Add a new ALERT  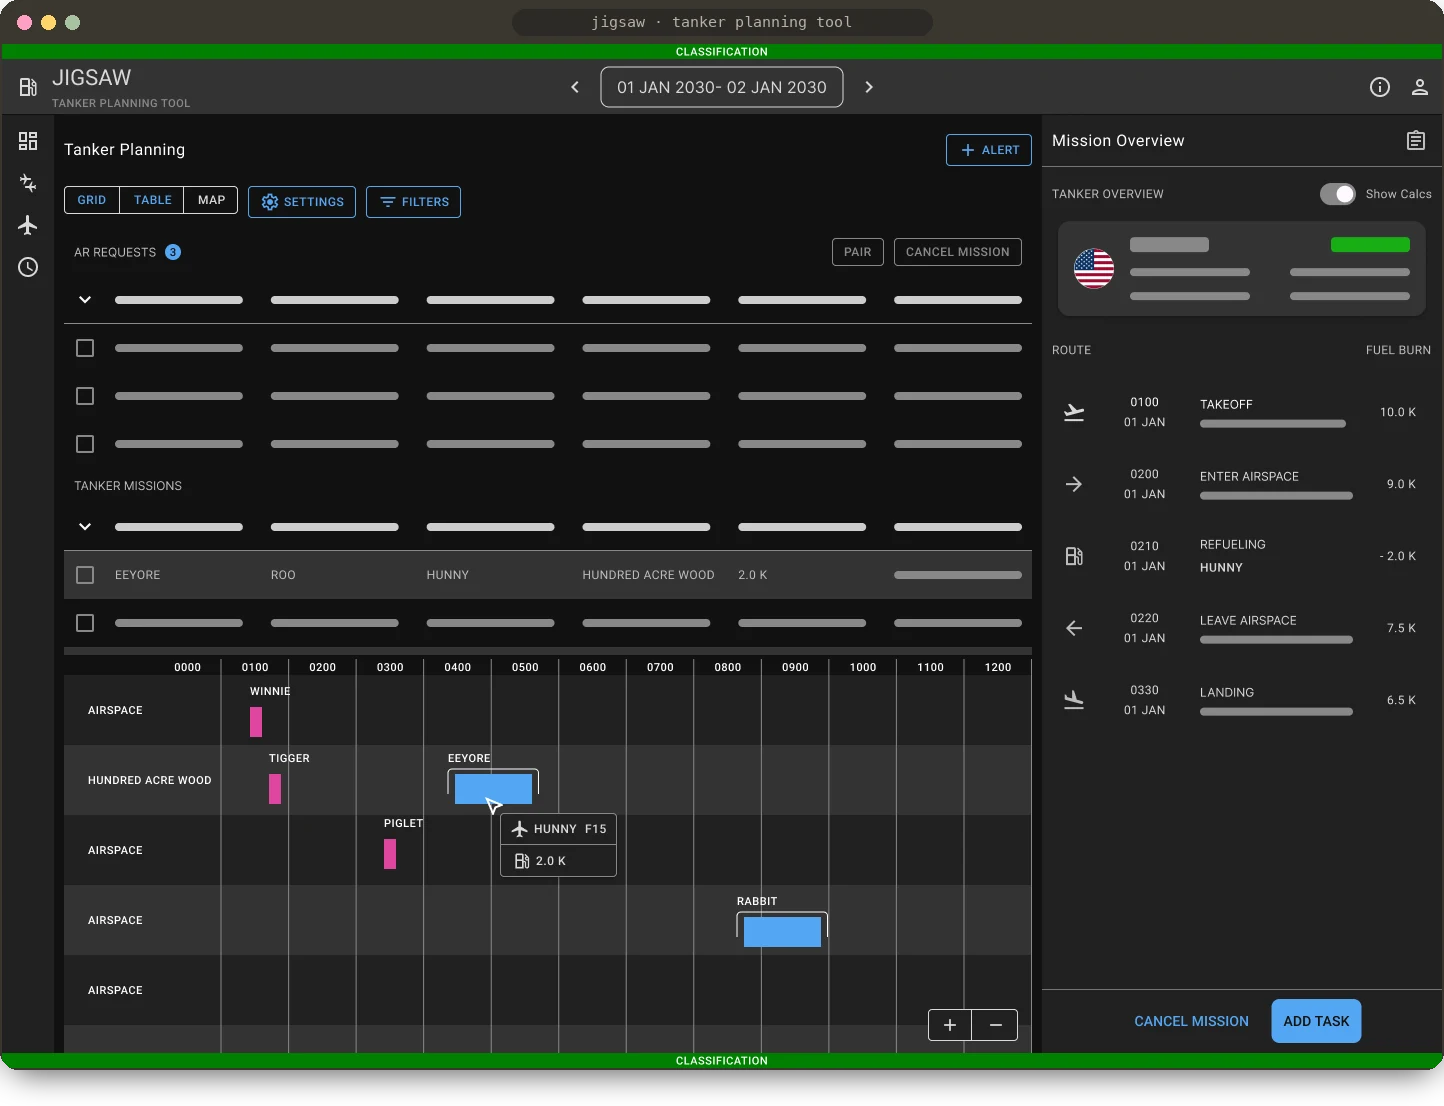[989, 150]
